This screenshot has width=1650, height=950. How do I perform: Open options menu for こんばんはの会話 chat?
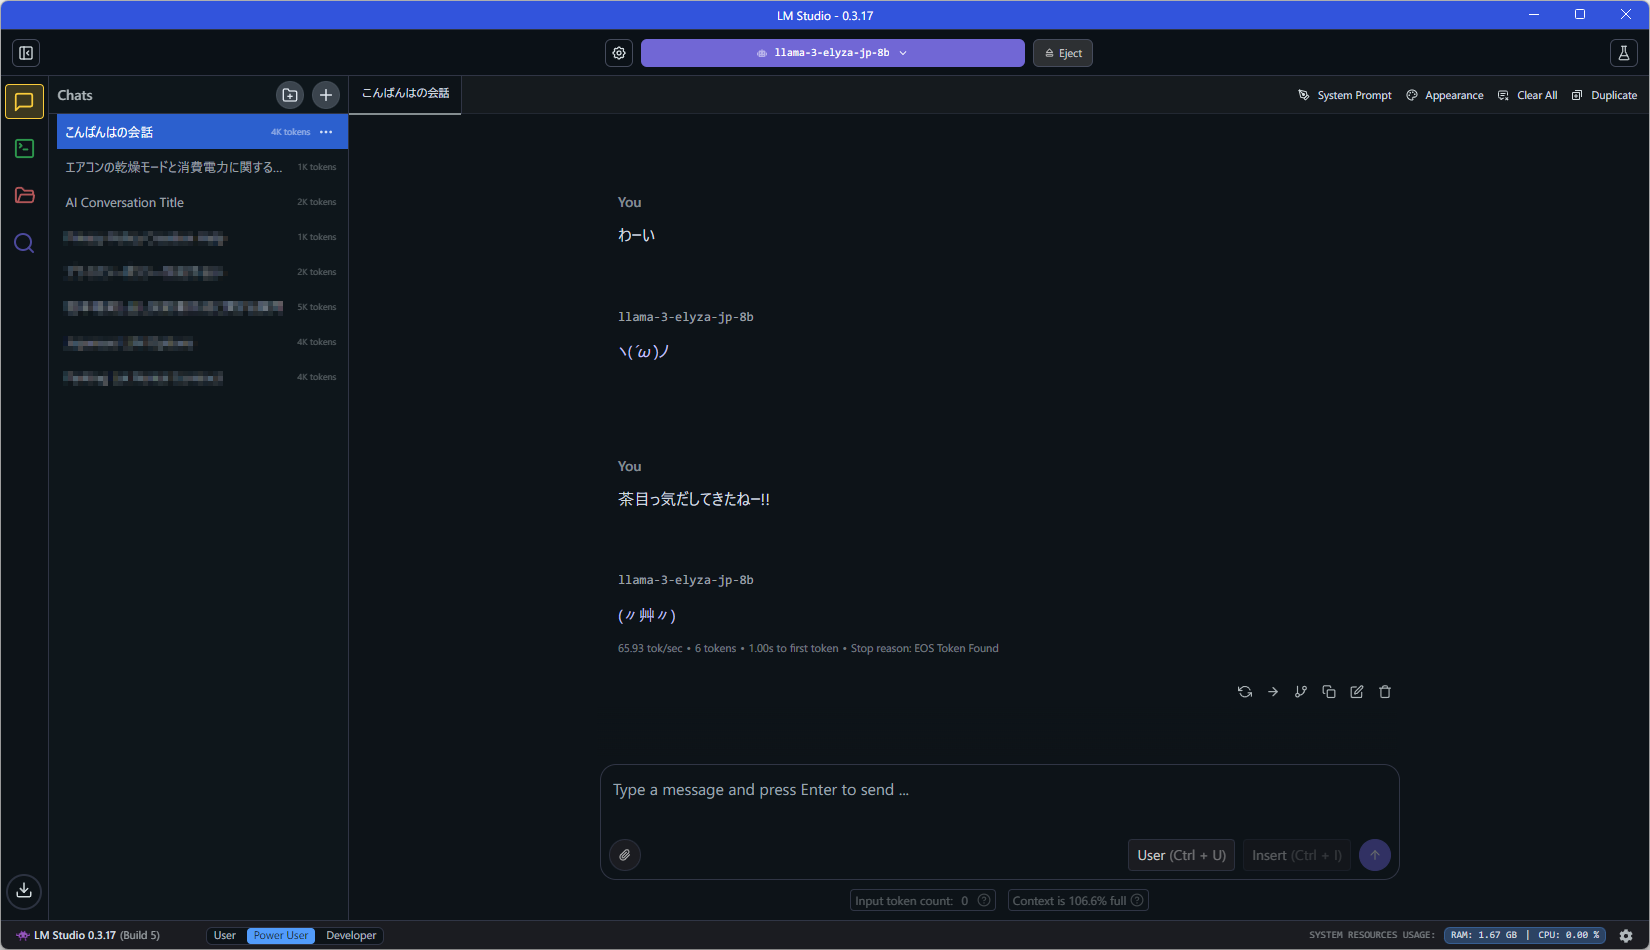(x=326, y=132)
